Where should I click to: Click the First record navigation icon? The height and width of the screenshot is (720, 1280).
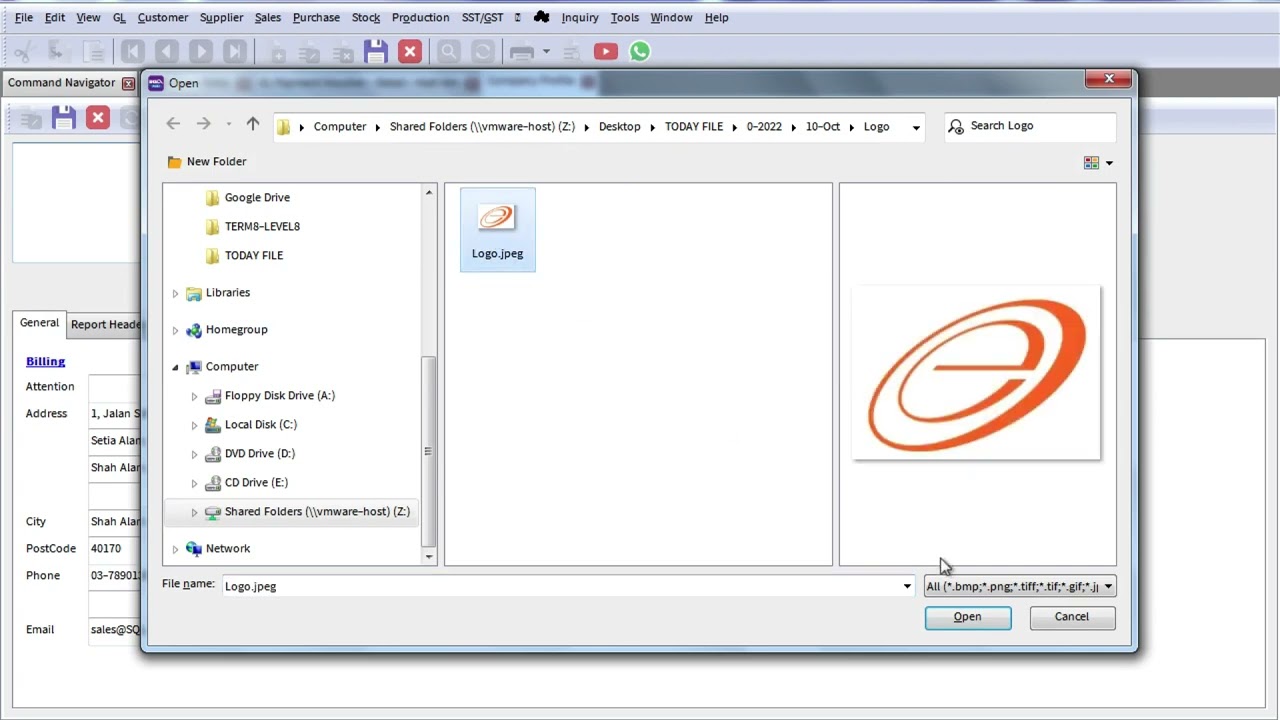click(x=133, y=51)
